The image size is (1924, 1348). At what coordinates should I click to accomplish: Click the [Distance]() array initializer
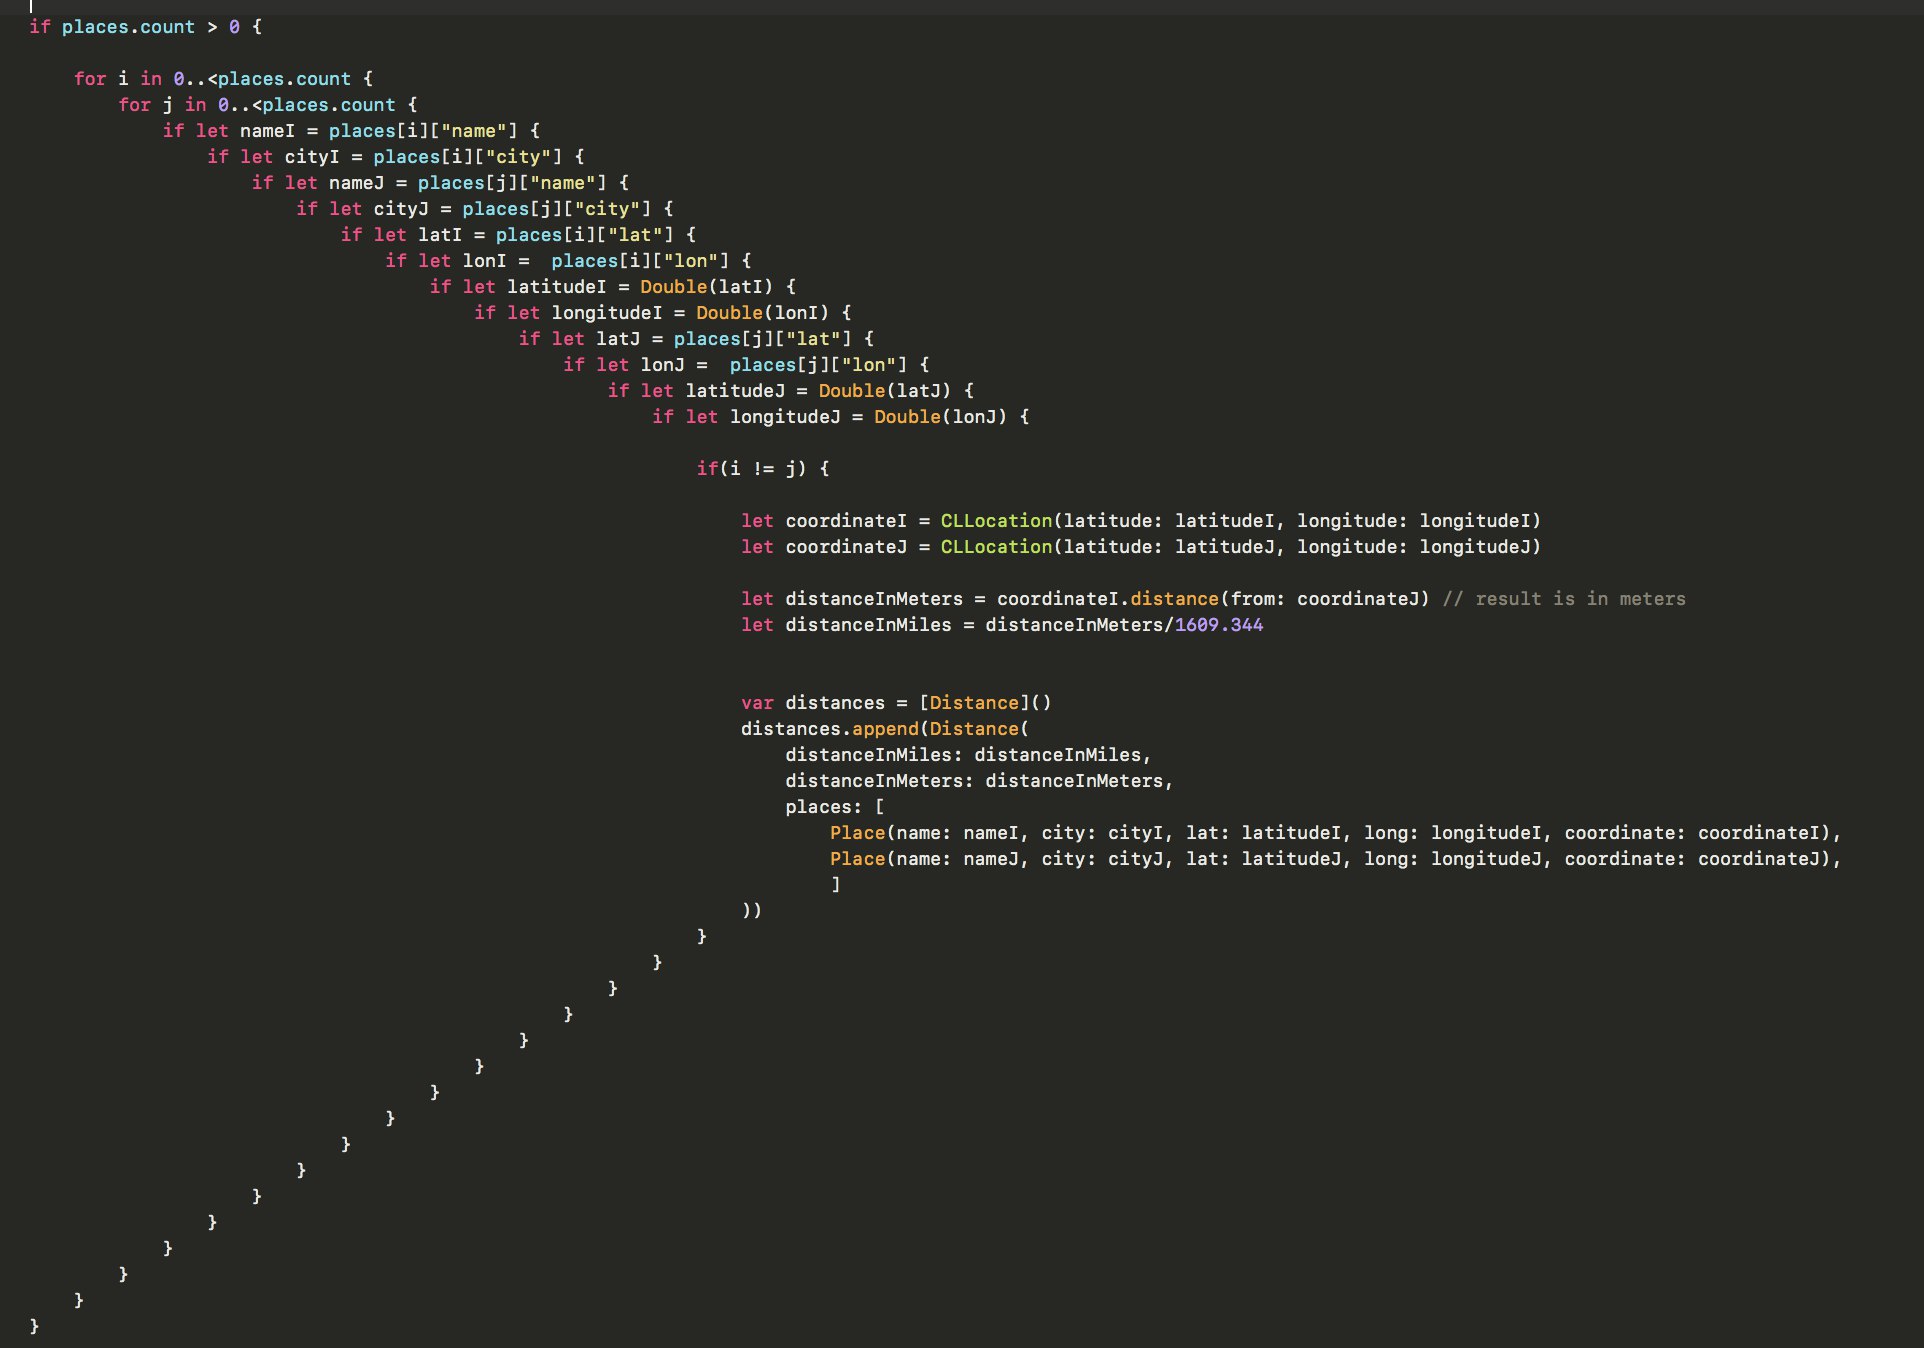pos(985,703)
